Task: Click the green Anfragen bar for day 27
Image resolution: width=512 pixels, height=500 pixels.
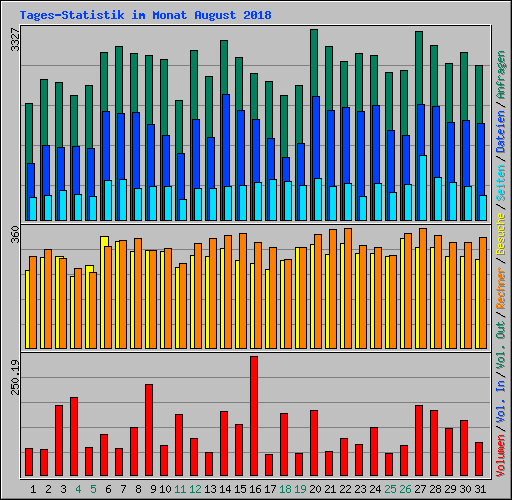Action: coord(419,68)
